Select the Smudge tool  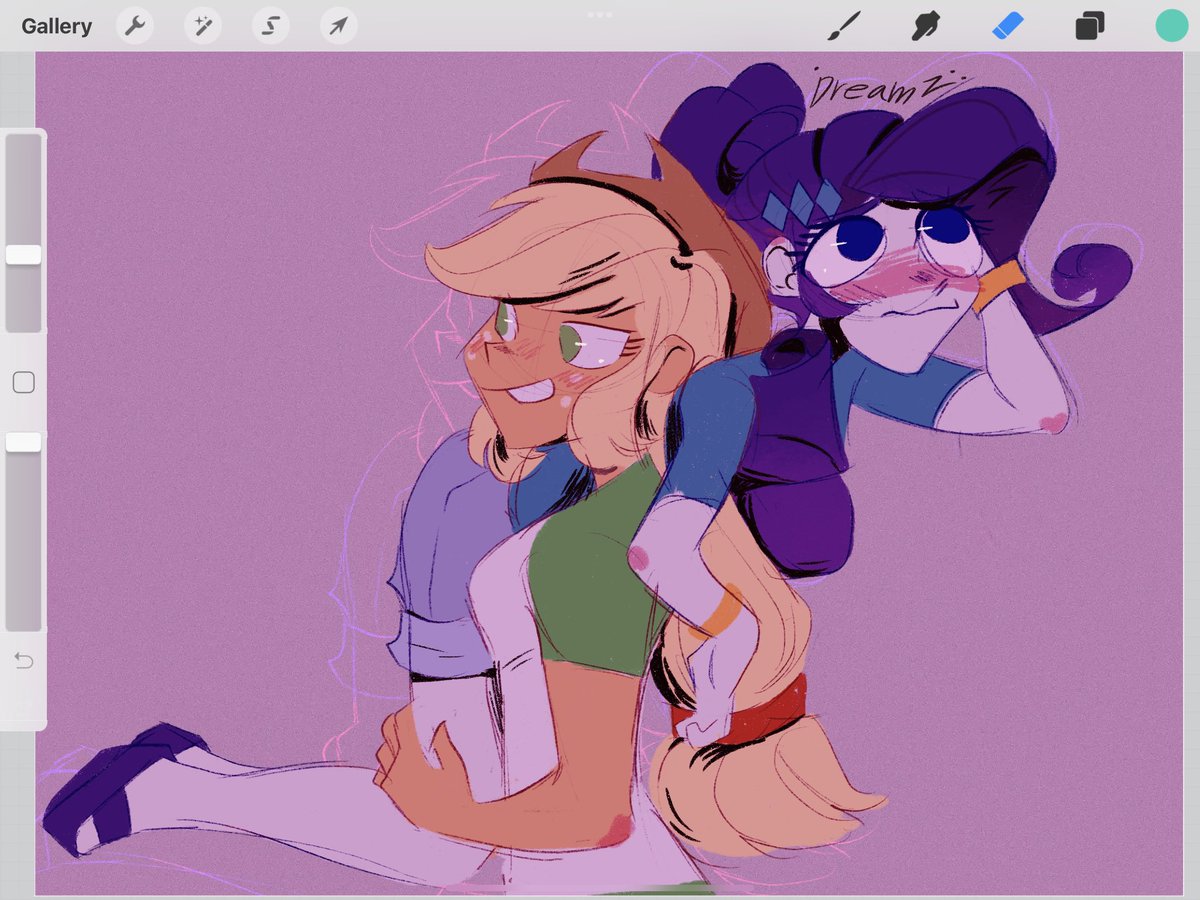point(927,26)
